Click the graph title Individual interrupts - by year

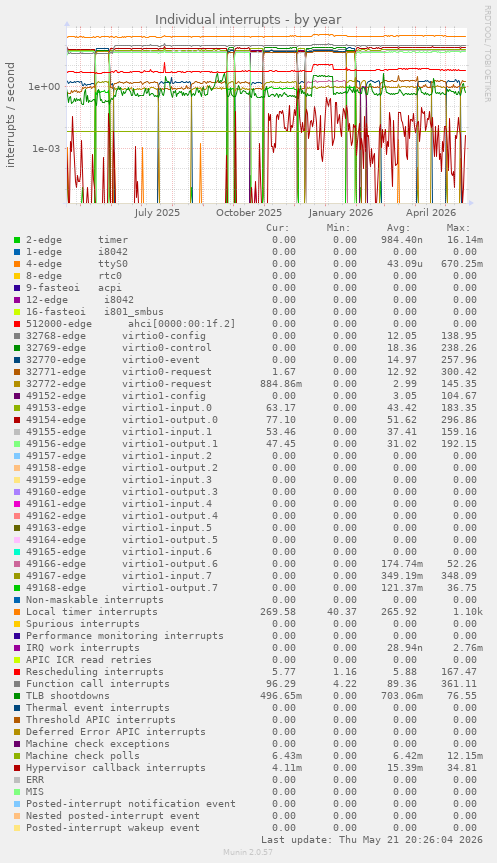coord(248,20)
